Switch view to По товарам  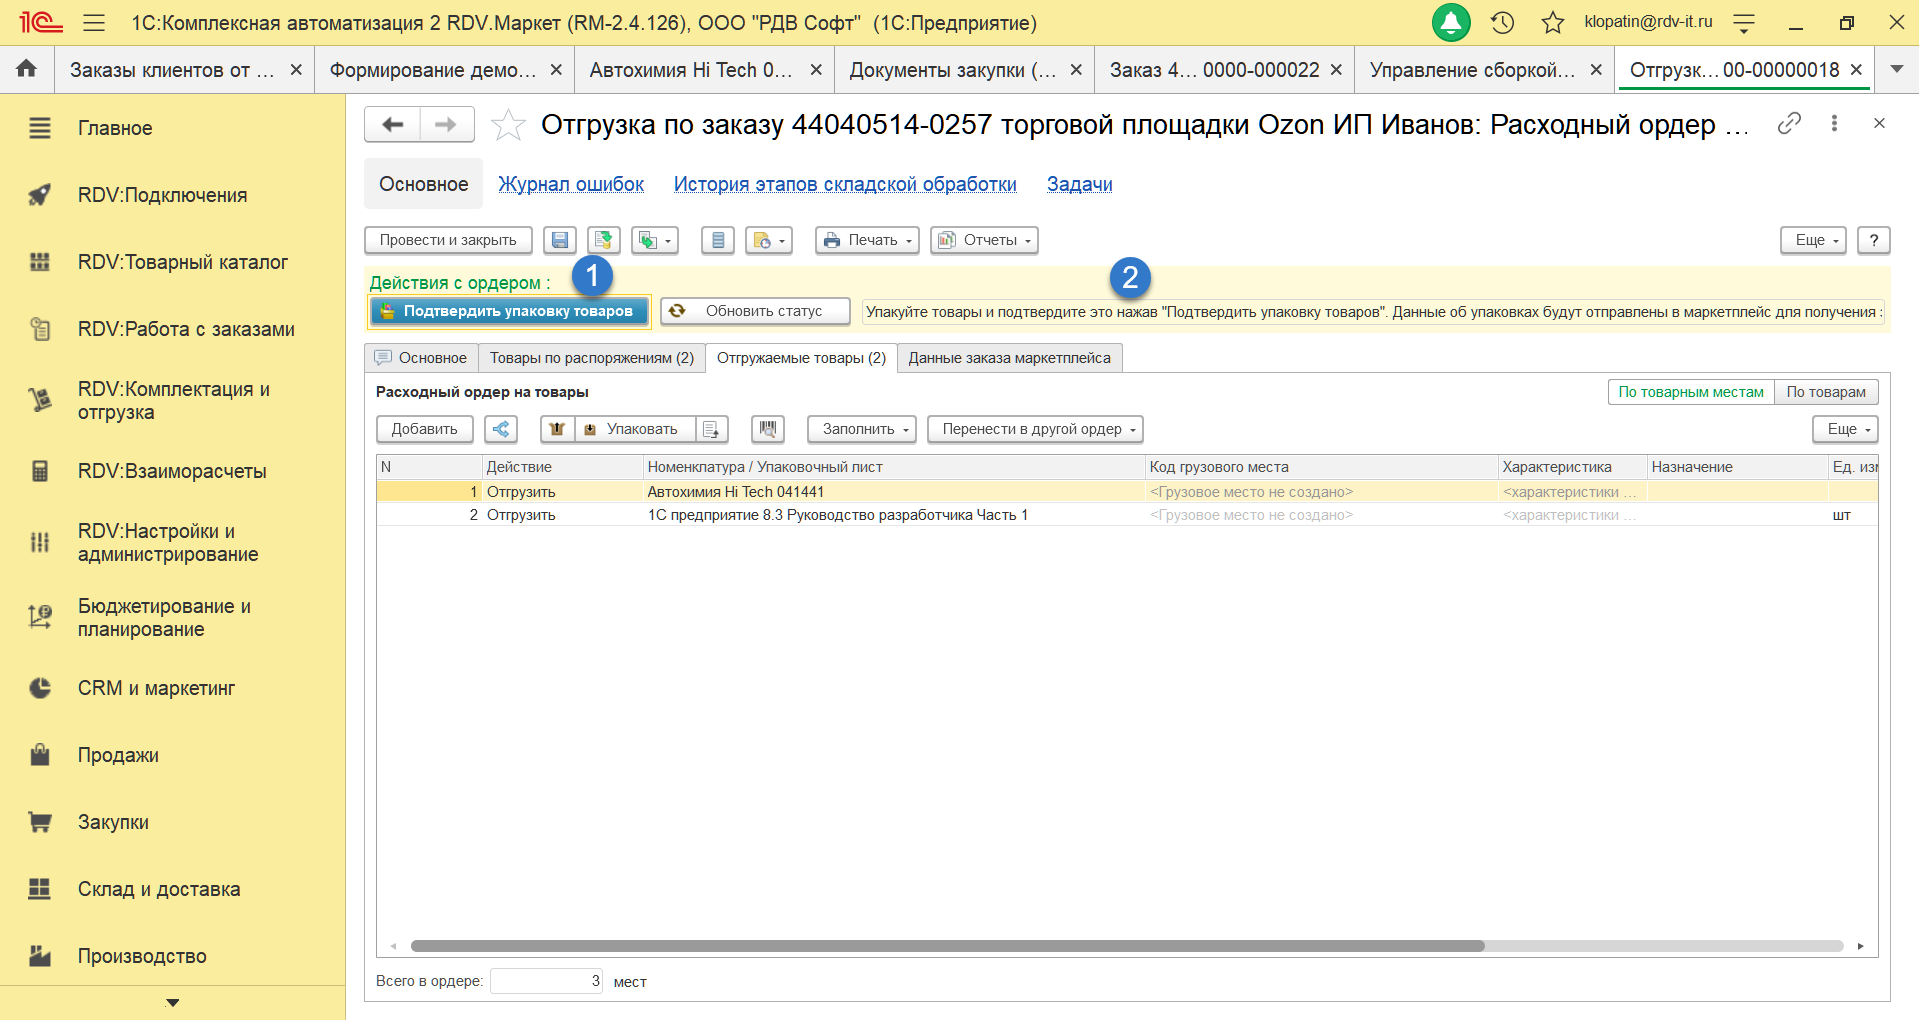1825,392
